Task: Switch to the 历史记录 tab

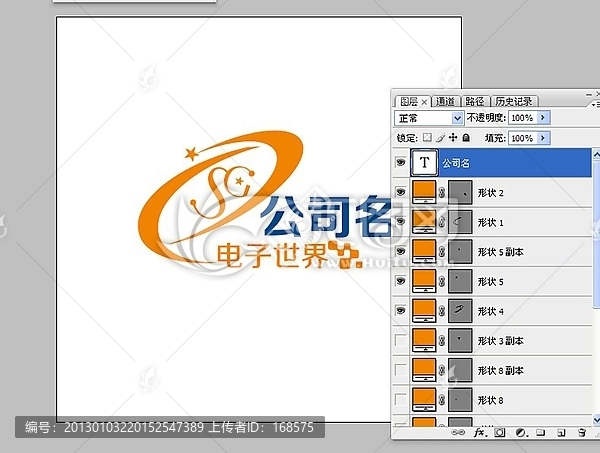Action: pos(514,101)
